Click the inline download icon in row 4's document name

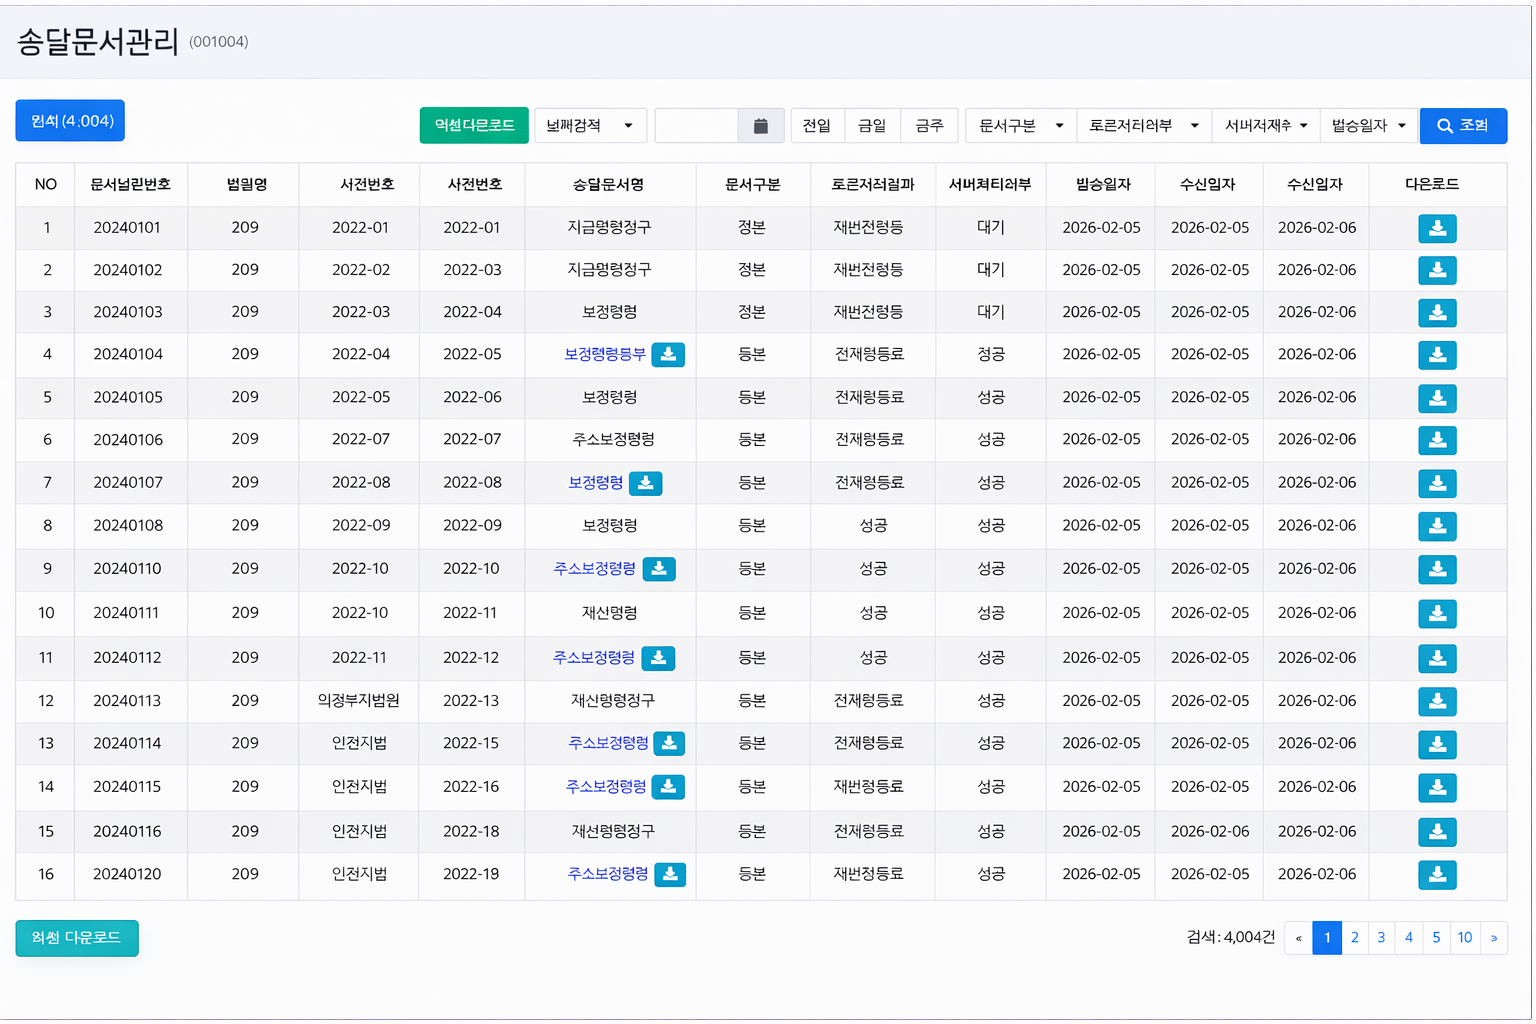[x=668, y=354]
